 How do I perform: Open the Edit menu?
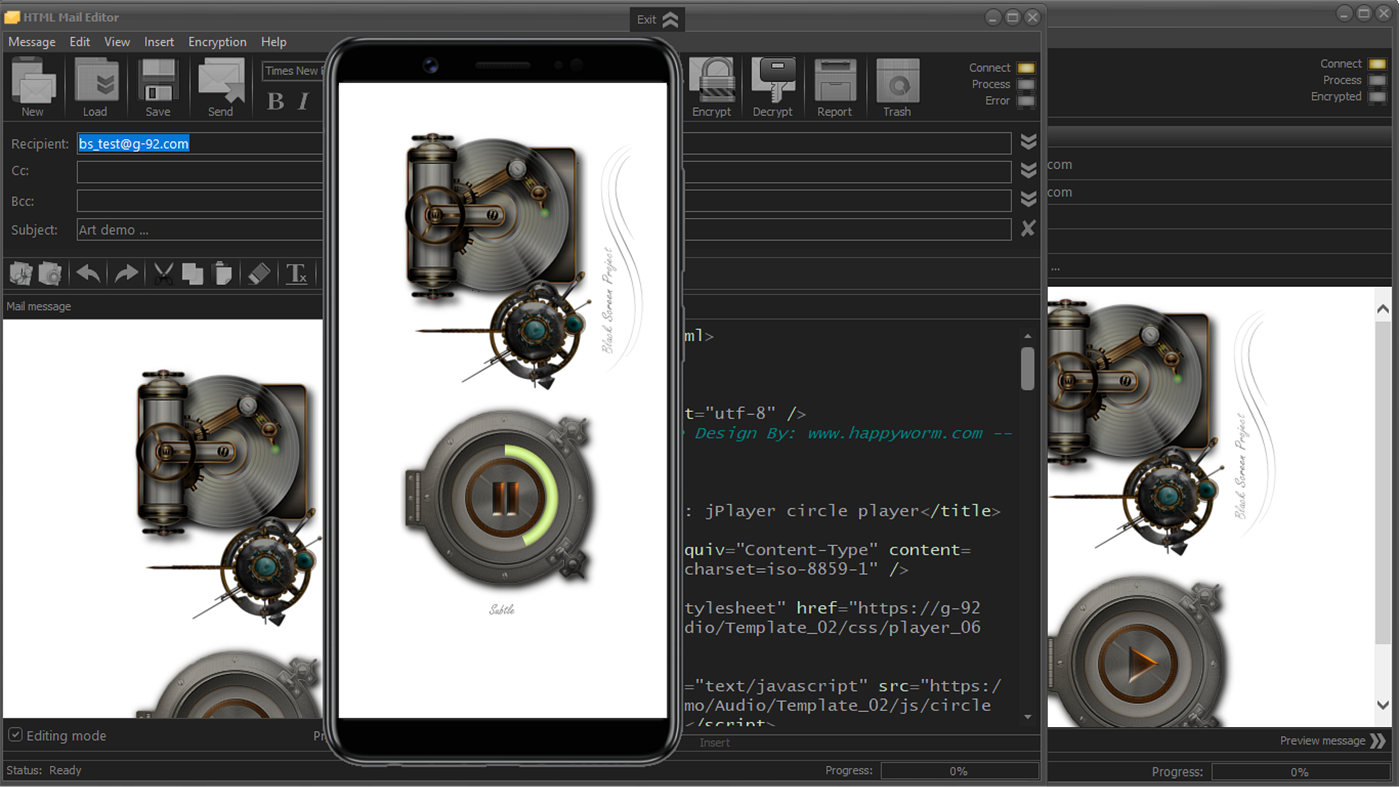tap(80, 42)
